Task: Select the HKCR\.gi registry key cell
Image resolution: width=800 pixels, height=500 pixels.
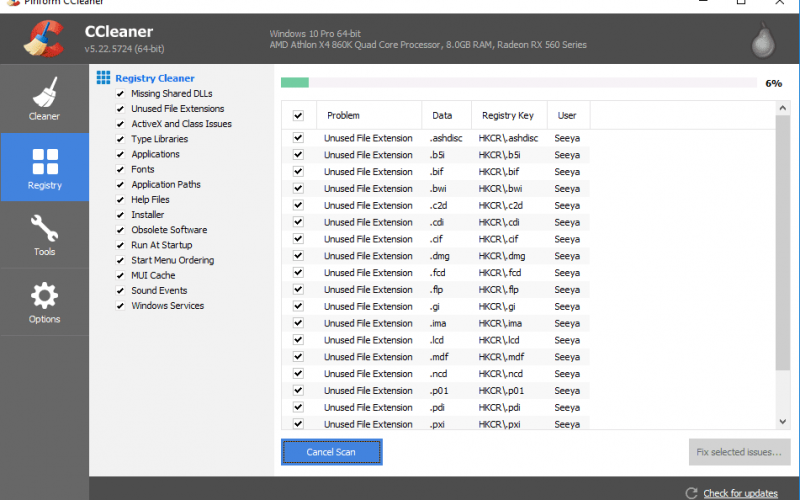Action: coord(496,306)
